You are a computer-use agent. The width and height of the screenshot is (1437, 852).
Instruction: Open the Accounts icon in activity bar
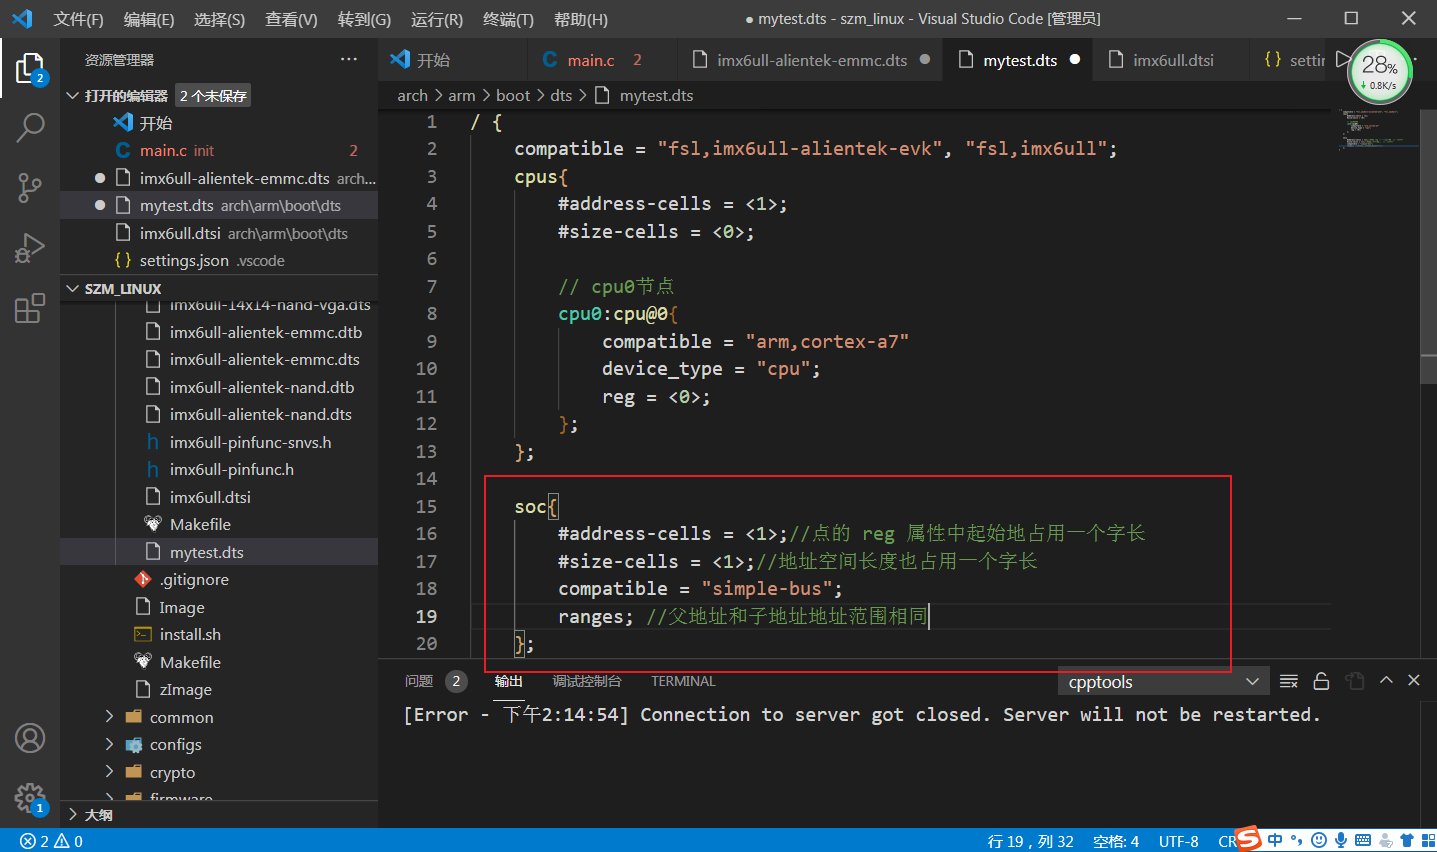tap(30, 738)
